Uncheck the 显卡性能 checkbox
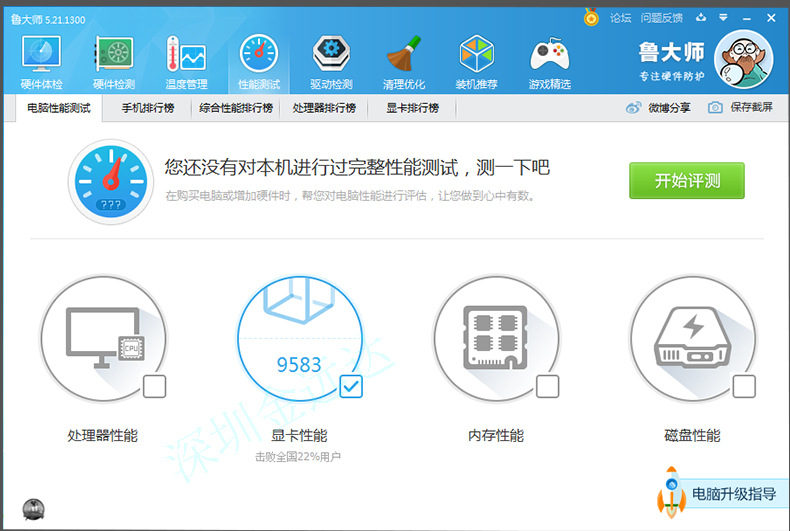The image size is (790, 531). point(351,386)
